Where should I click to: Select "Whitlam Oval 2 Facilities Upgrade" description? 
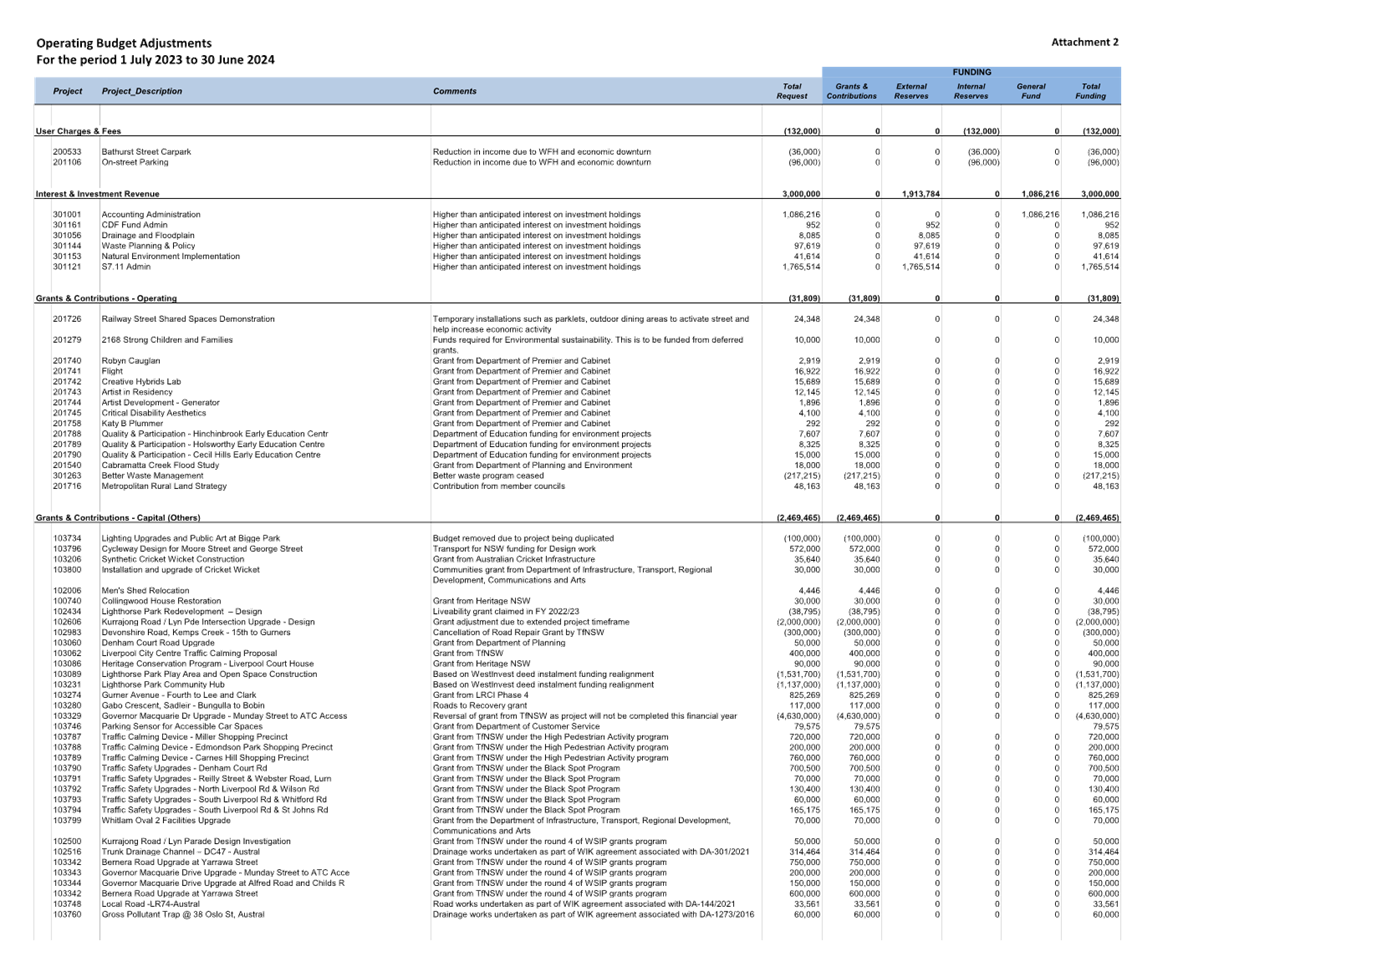166,821
